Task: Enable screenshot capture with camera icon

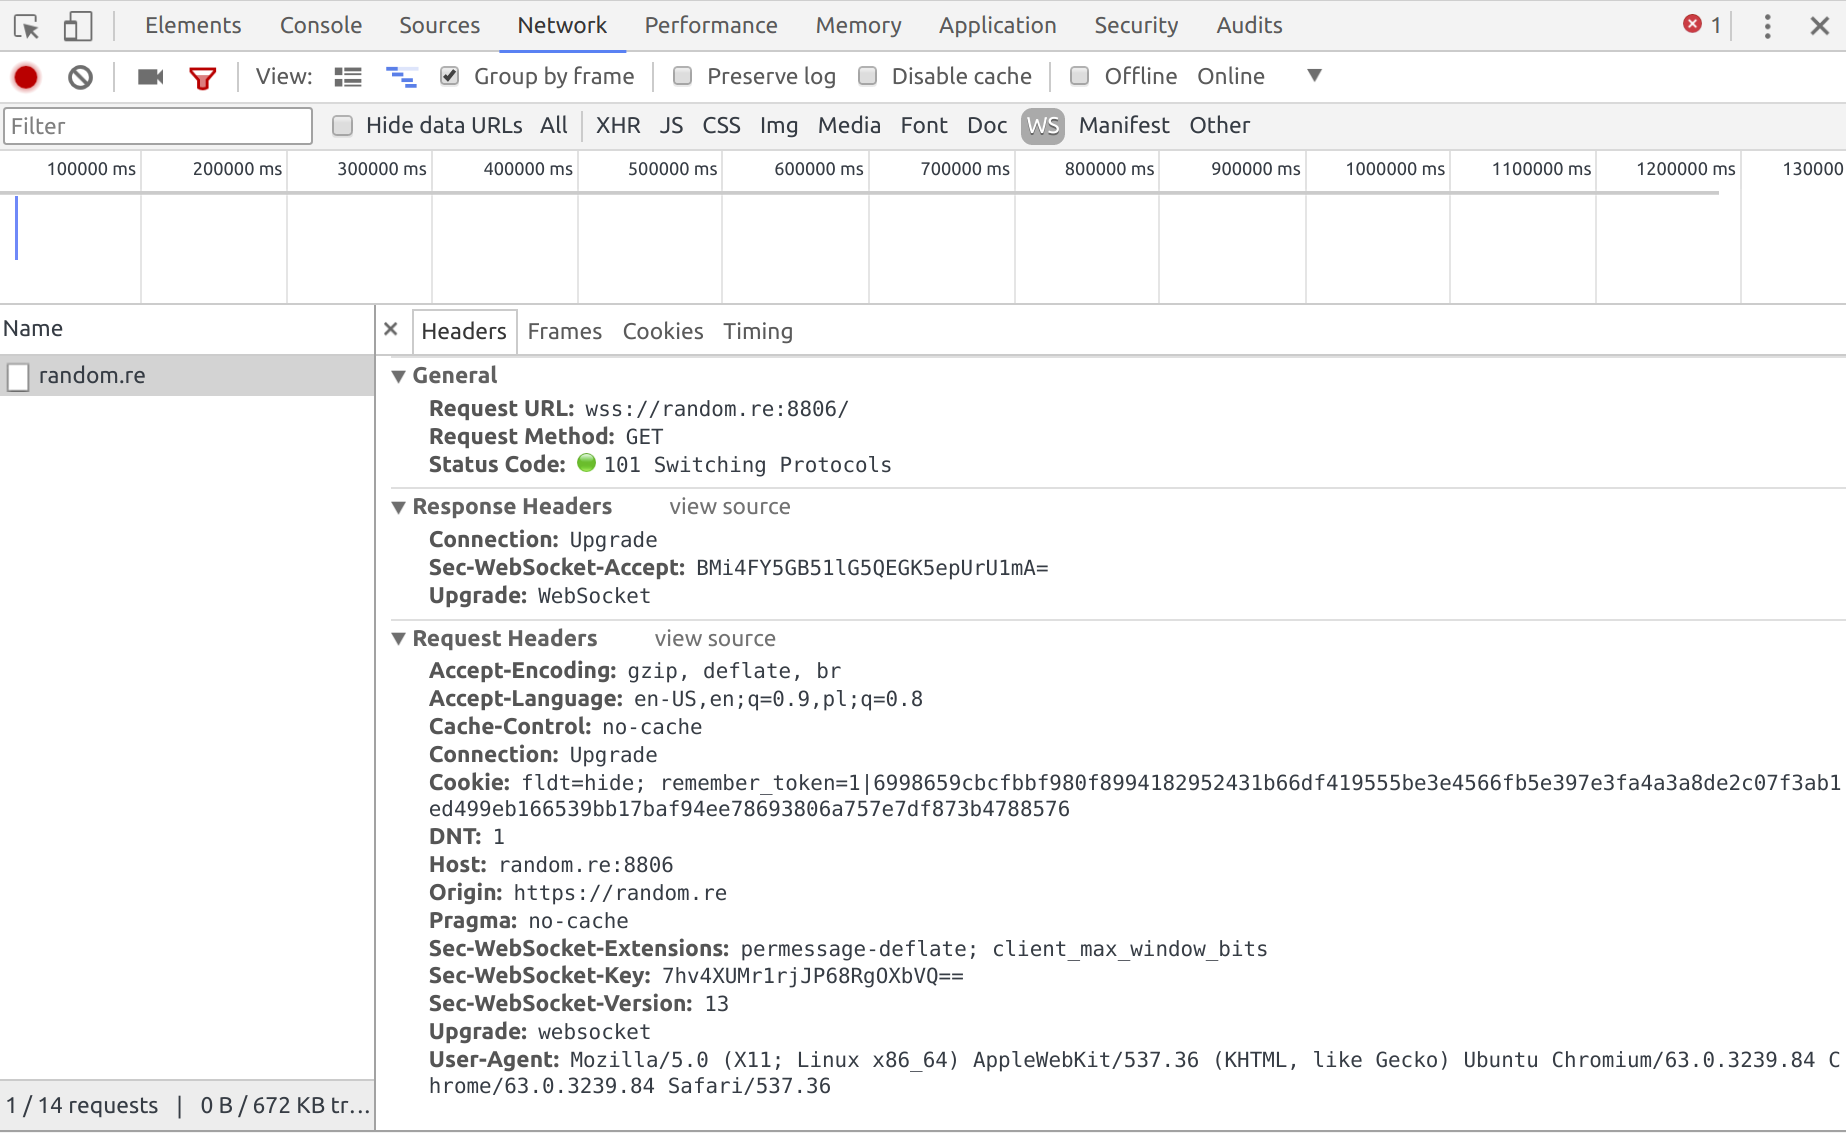Action: click(x=149, y=76)
